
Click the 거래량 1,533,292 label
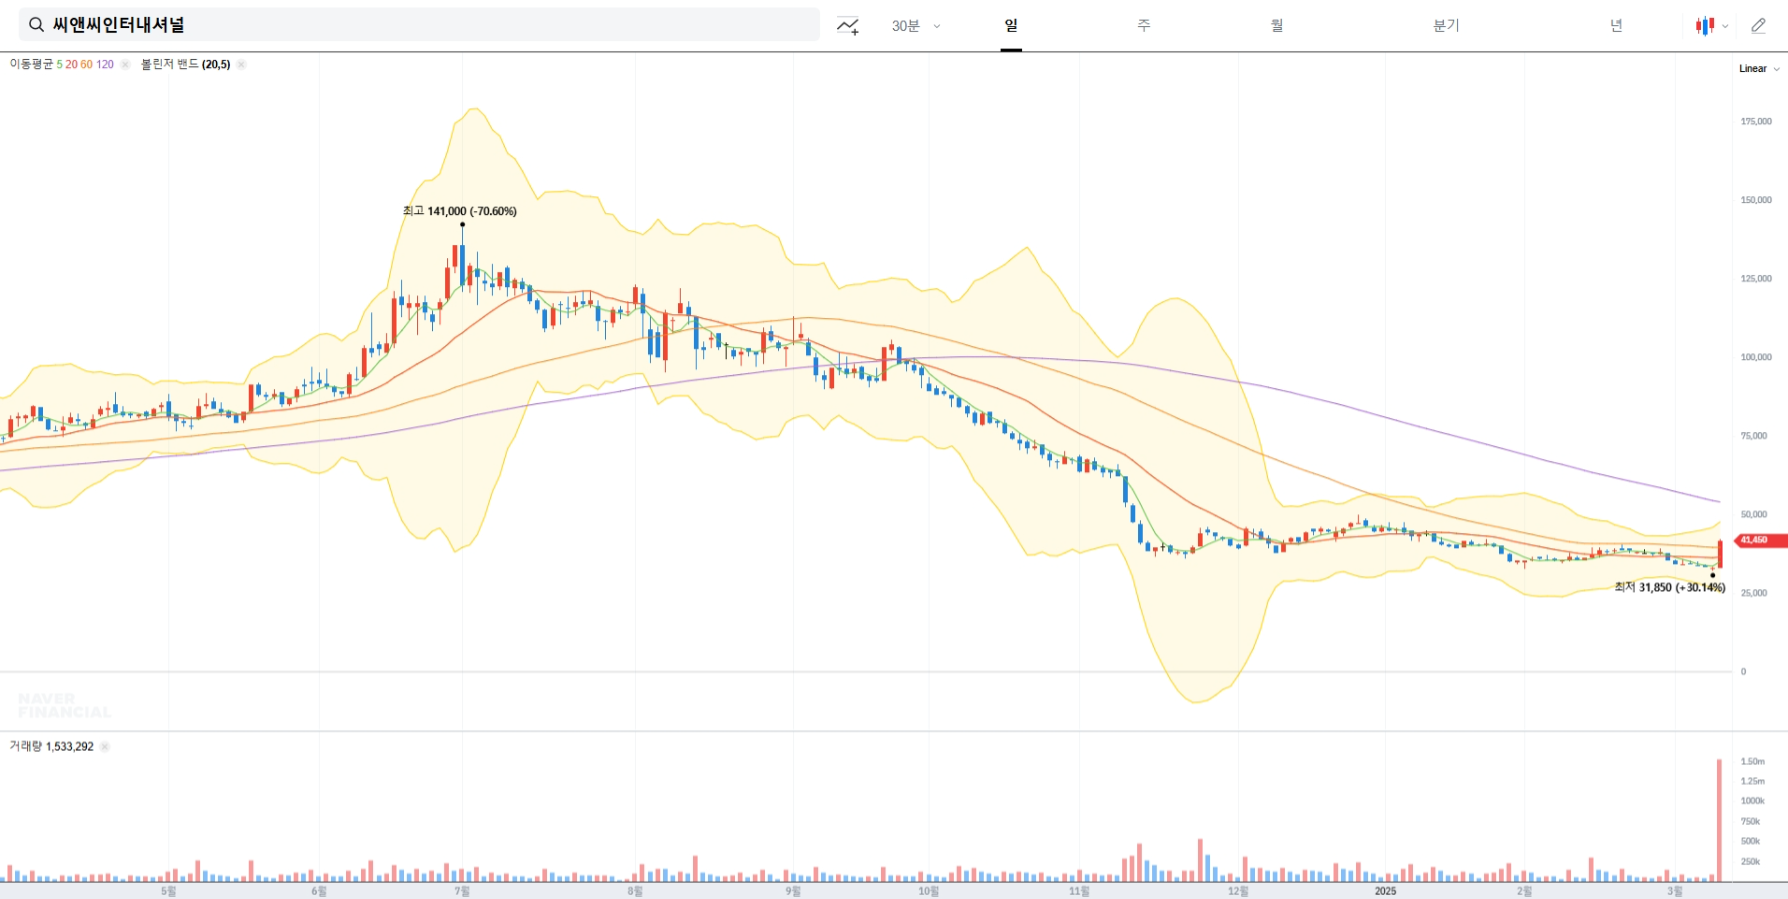52,746
